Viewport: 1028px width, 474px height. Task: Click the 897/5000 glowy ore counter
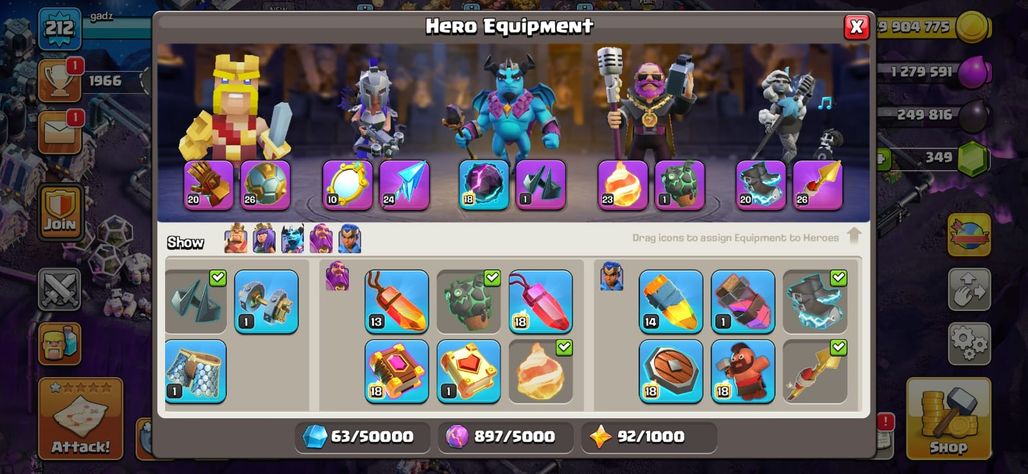(505, 437)
